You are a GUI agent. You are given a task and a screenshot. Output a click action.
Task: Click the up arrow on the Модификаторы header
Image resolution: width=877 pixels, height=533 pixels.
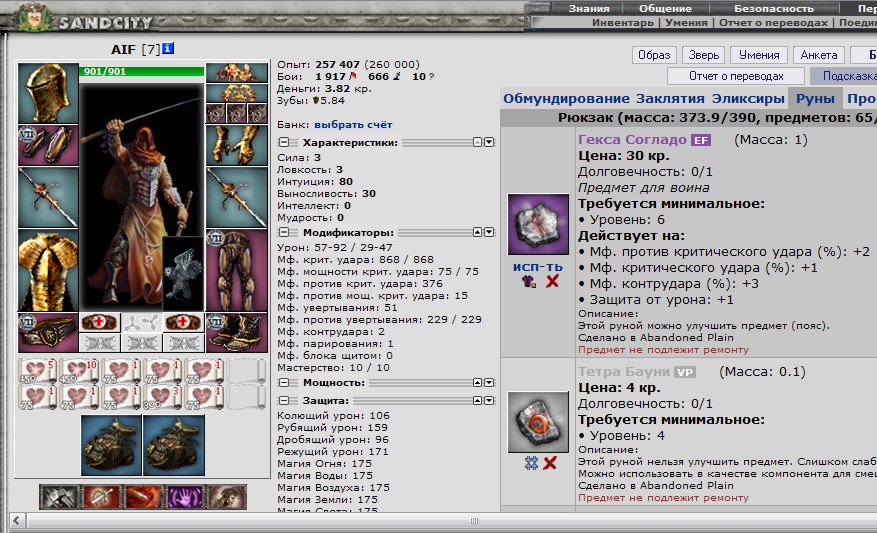(478, 232)
